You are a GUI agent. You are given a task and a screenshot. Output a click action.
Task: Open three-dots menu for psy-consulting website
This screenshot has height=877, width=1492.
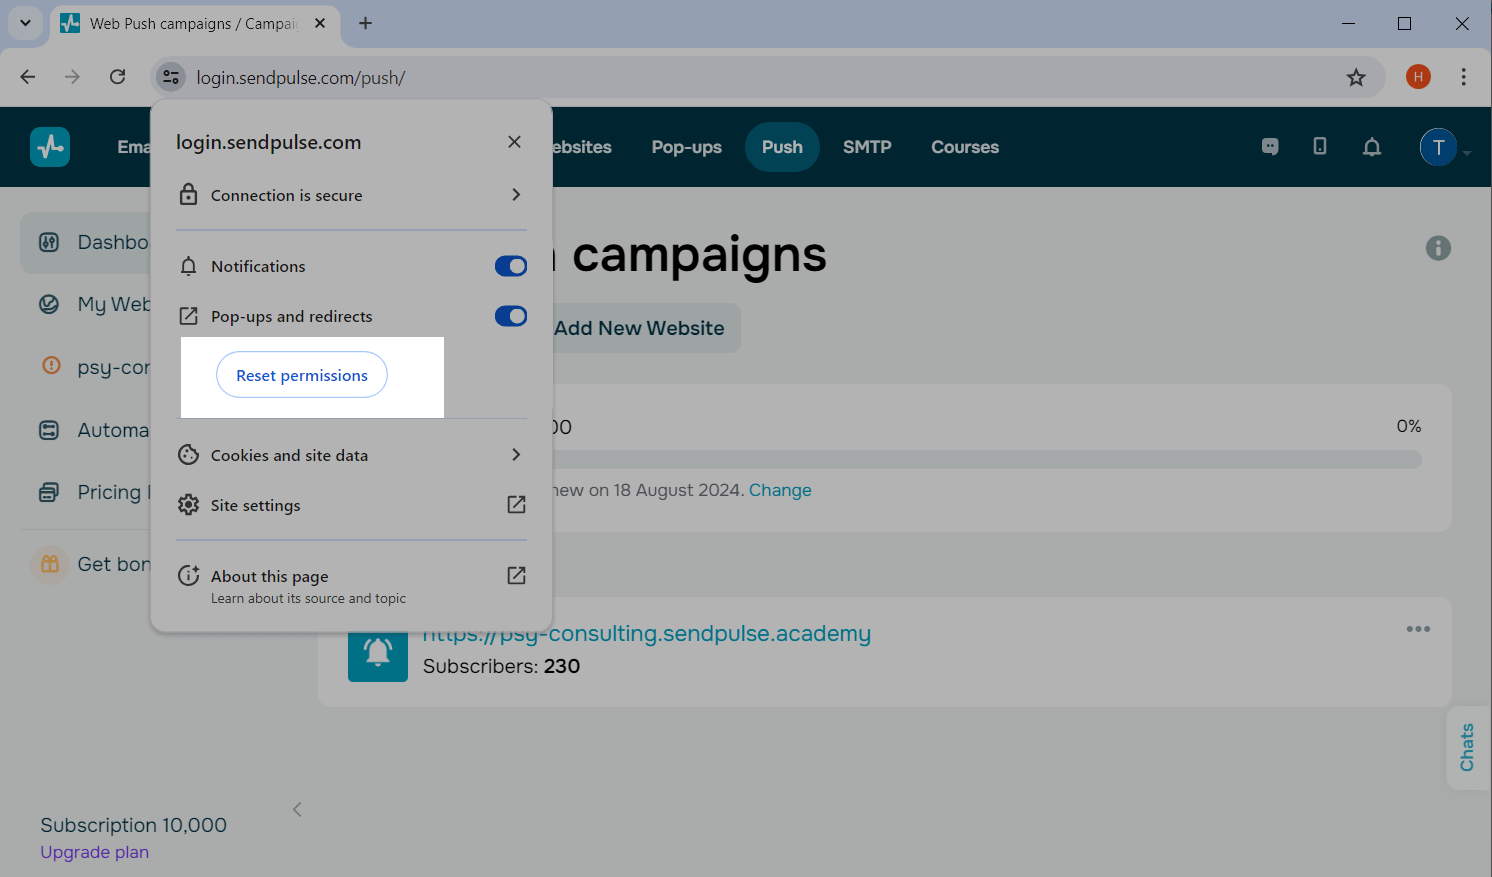coord(1418,629)
